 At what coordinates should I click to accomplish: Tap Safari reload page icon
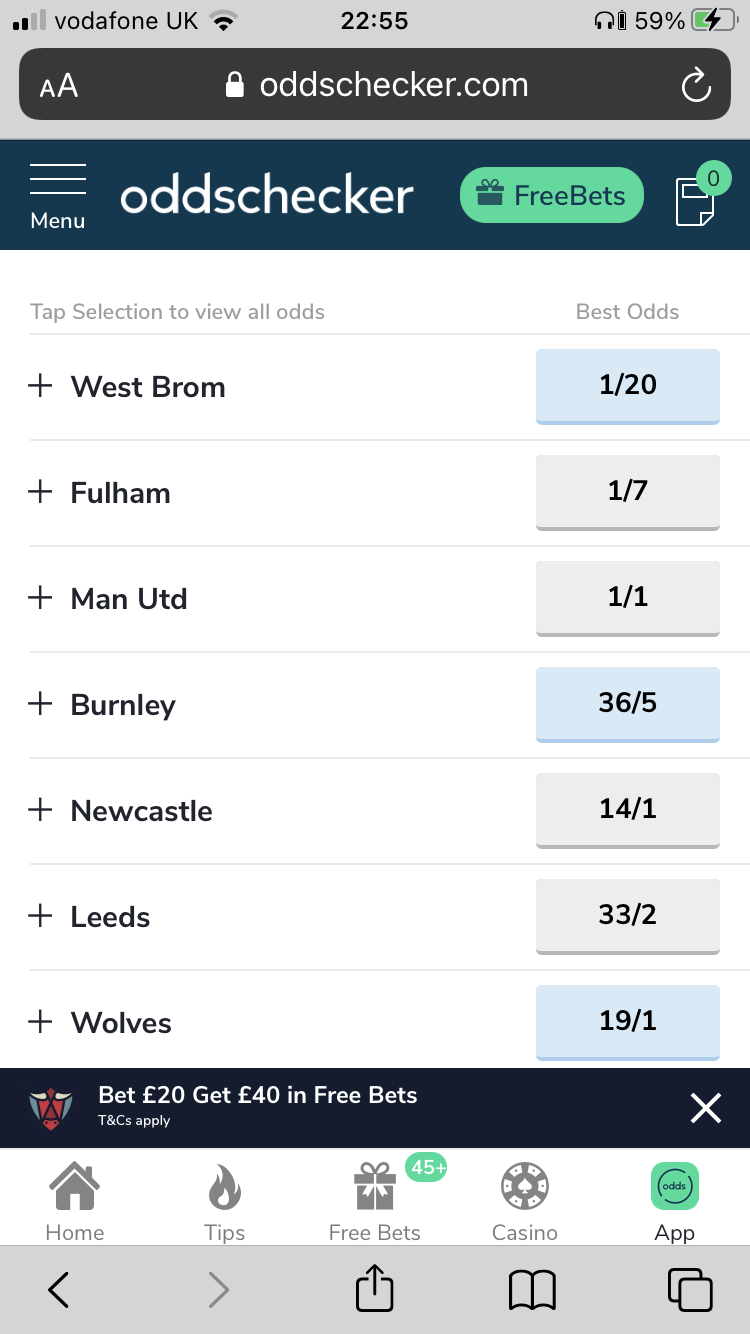pyautogui.click(x=695, y=85)
